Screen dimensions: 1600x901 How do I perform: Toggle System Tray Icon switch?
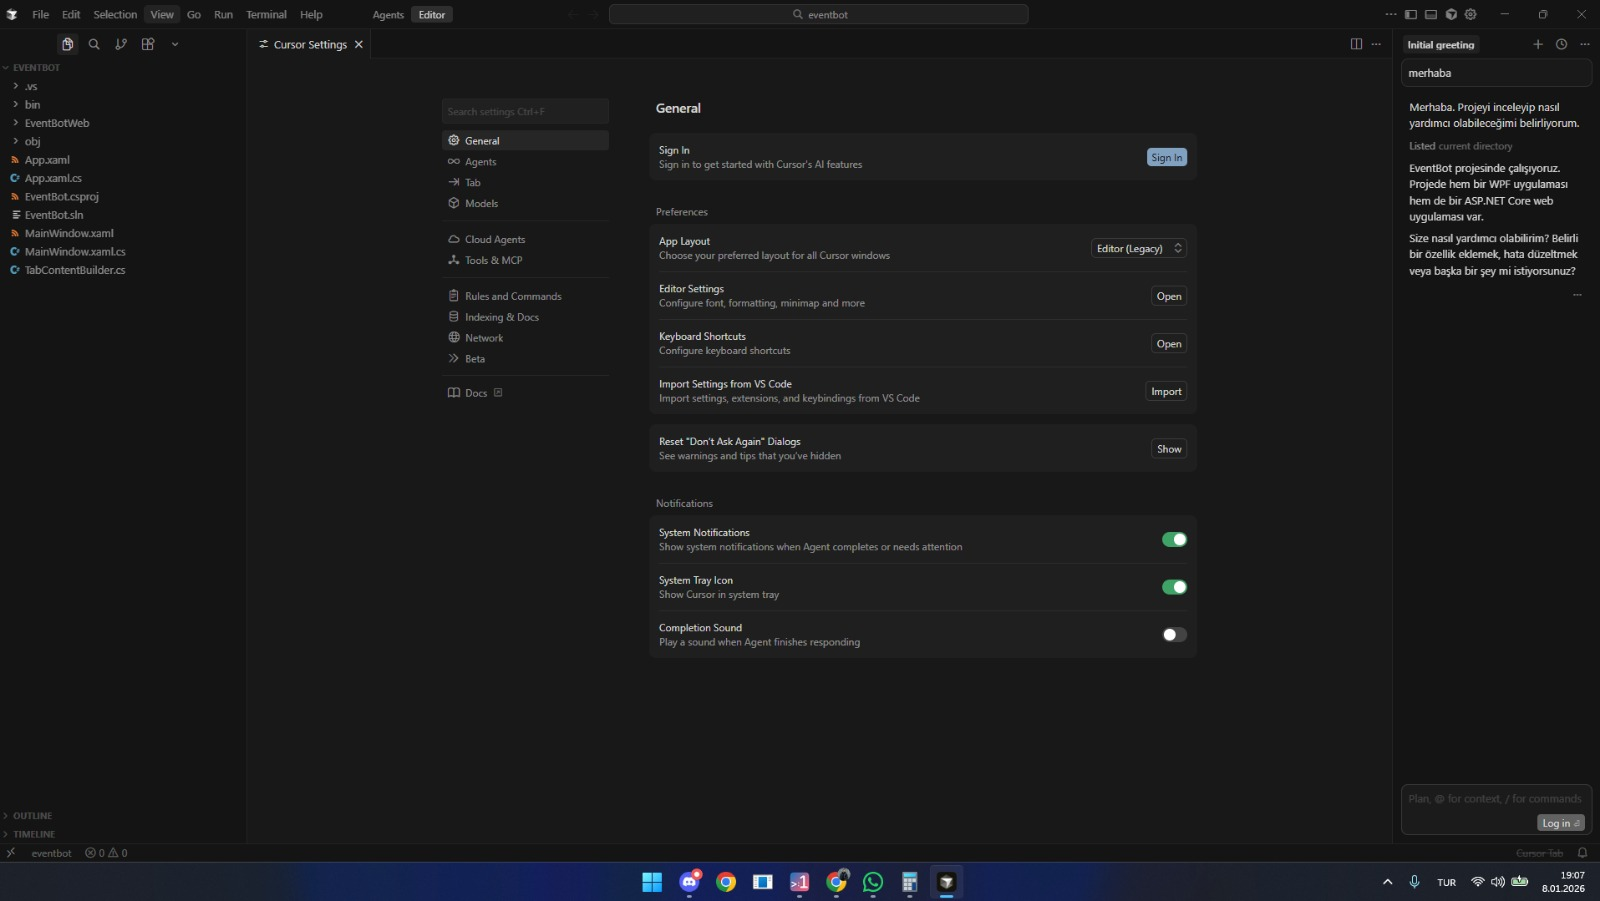(x=1174, y=587)
